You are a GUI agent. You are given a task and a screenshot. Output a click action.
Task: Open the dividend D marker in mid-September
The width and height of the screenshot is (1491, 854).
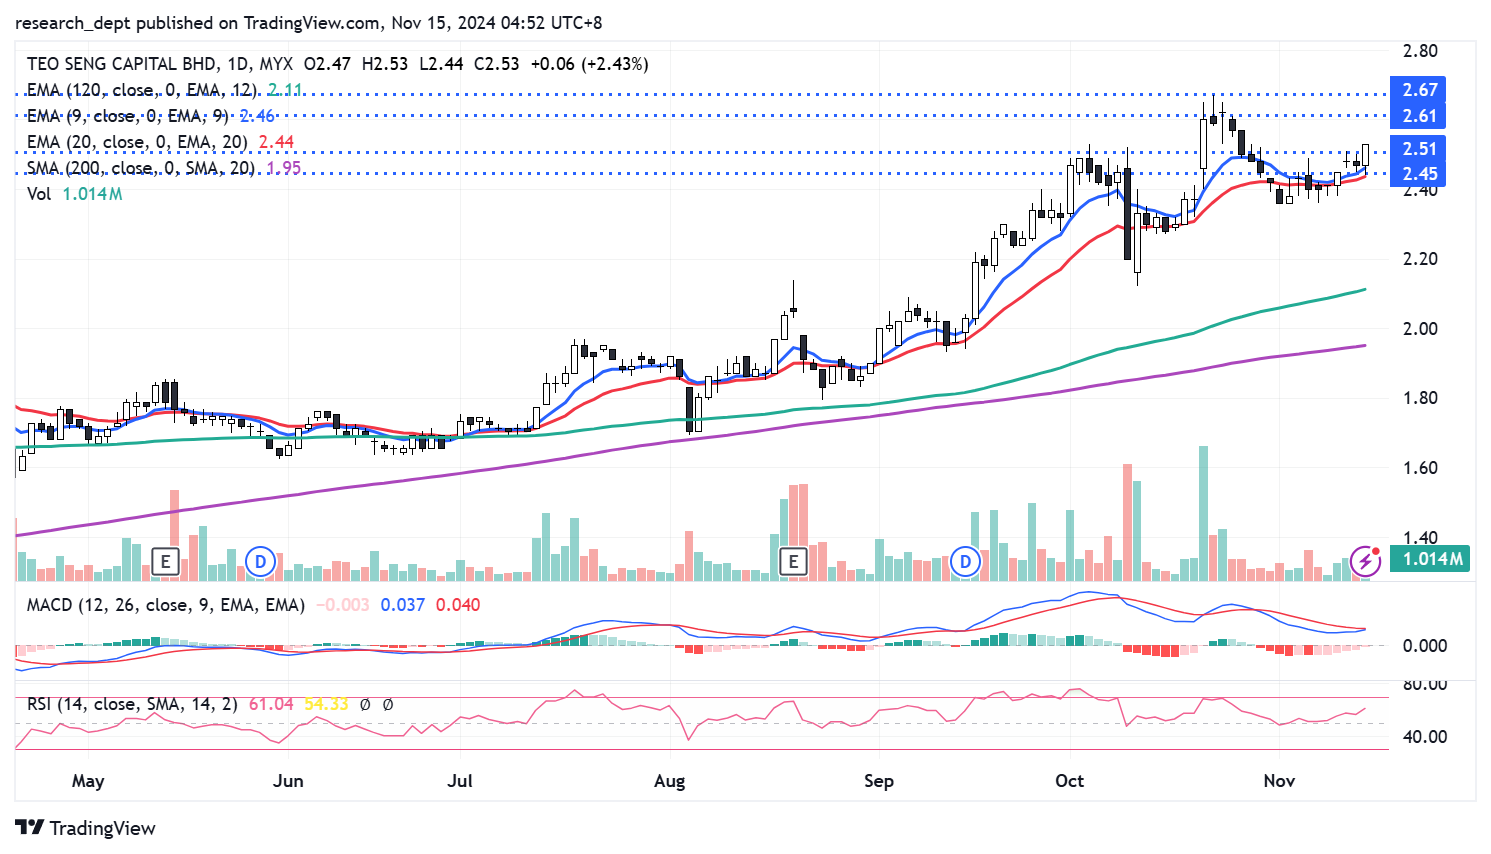click(965, 562)
